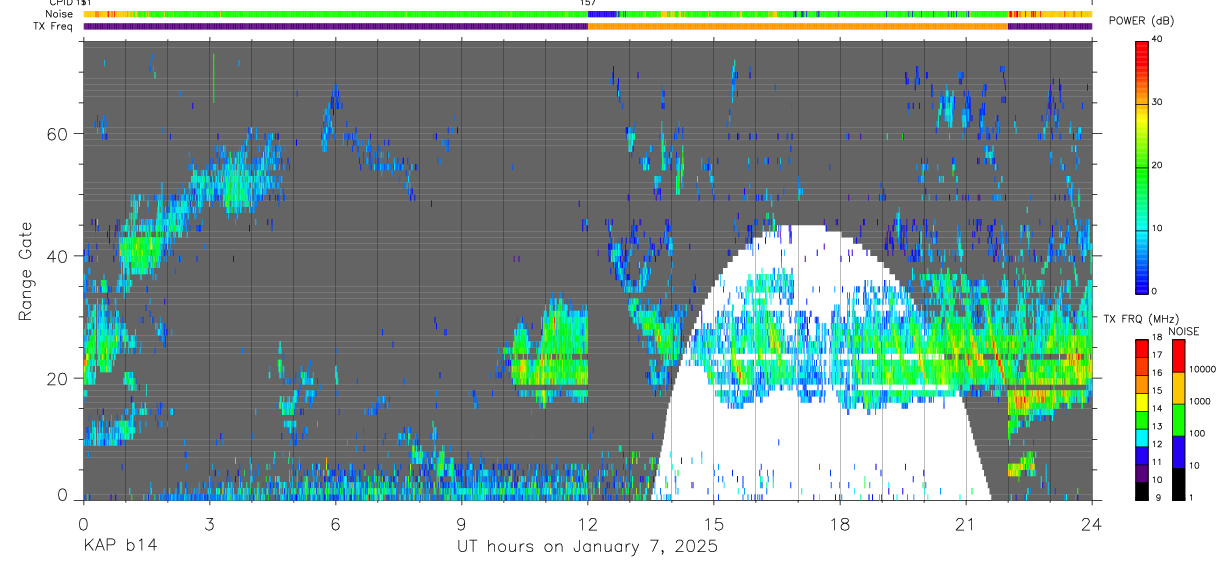The height and width of the screenshot is (567, 1228).
Task: Pick the green 13–14 MHz swatch in TX FRQ
Action: [1142, 420]
